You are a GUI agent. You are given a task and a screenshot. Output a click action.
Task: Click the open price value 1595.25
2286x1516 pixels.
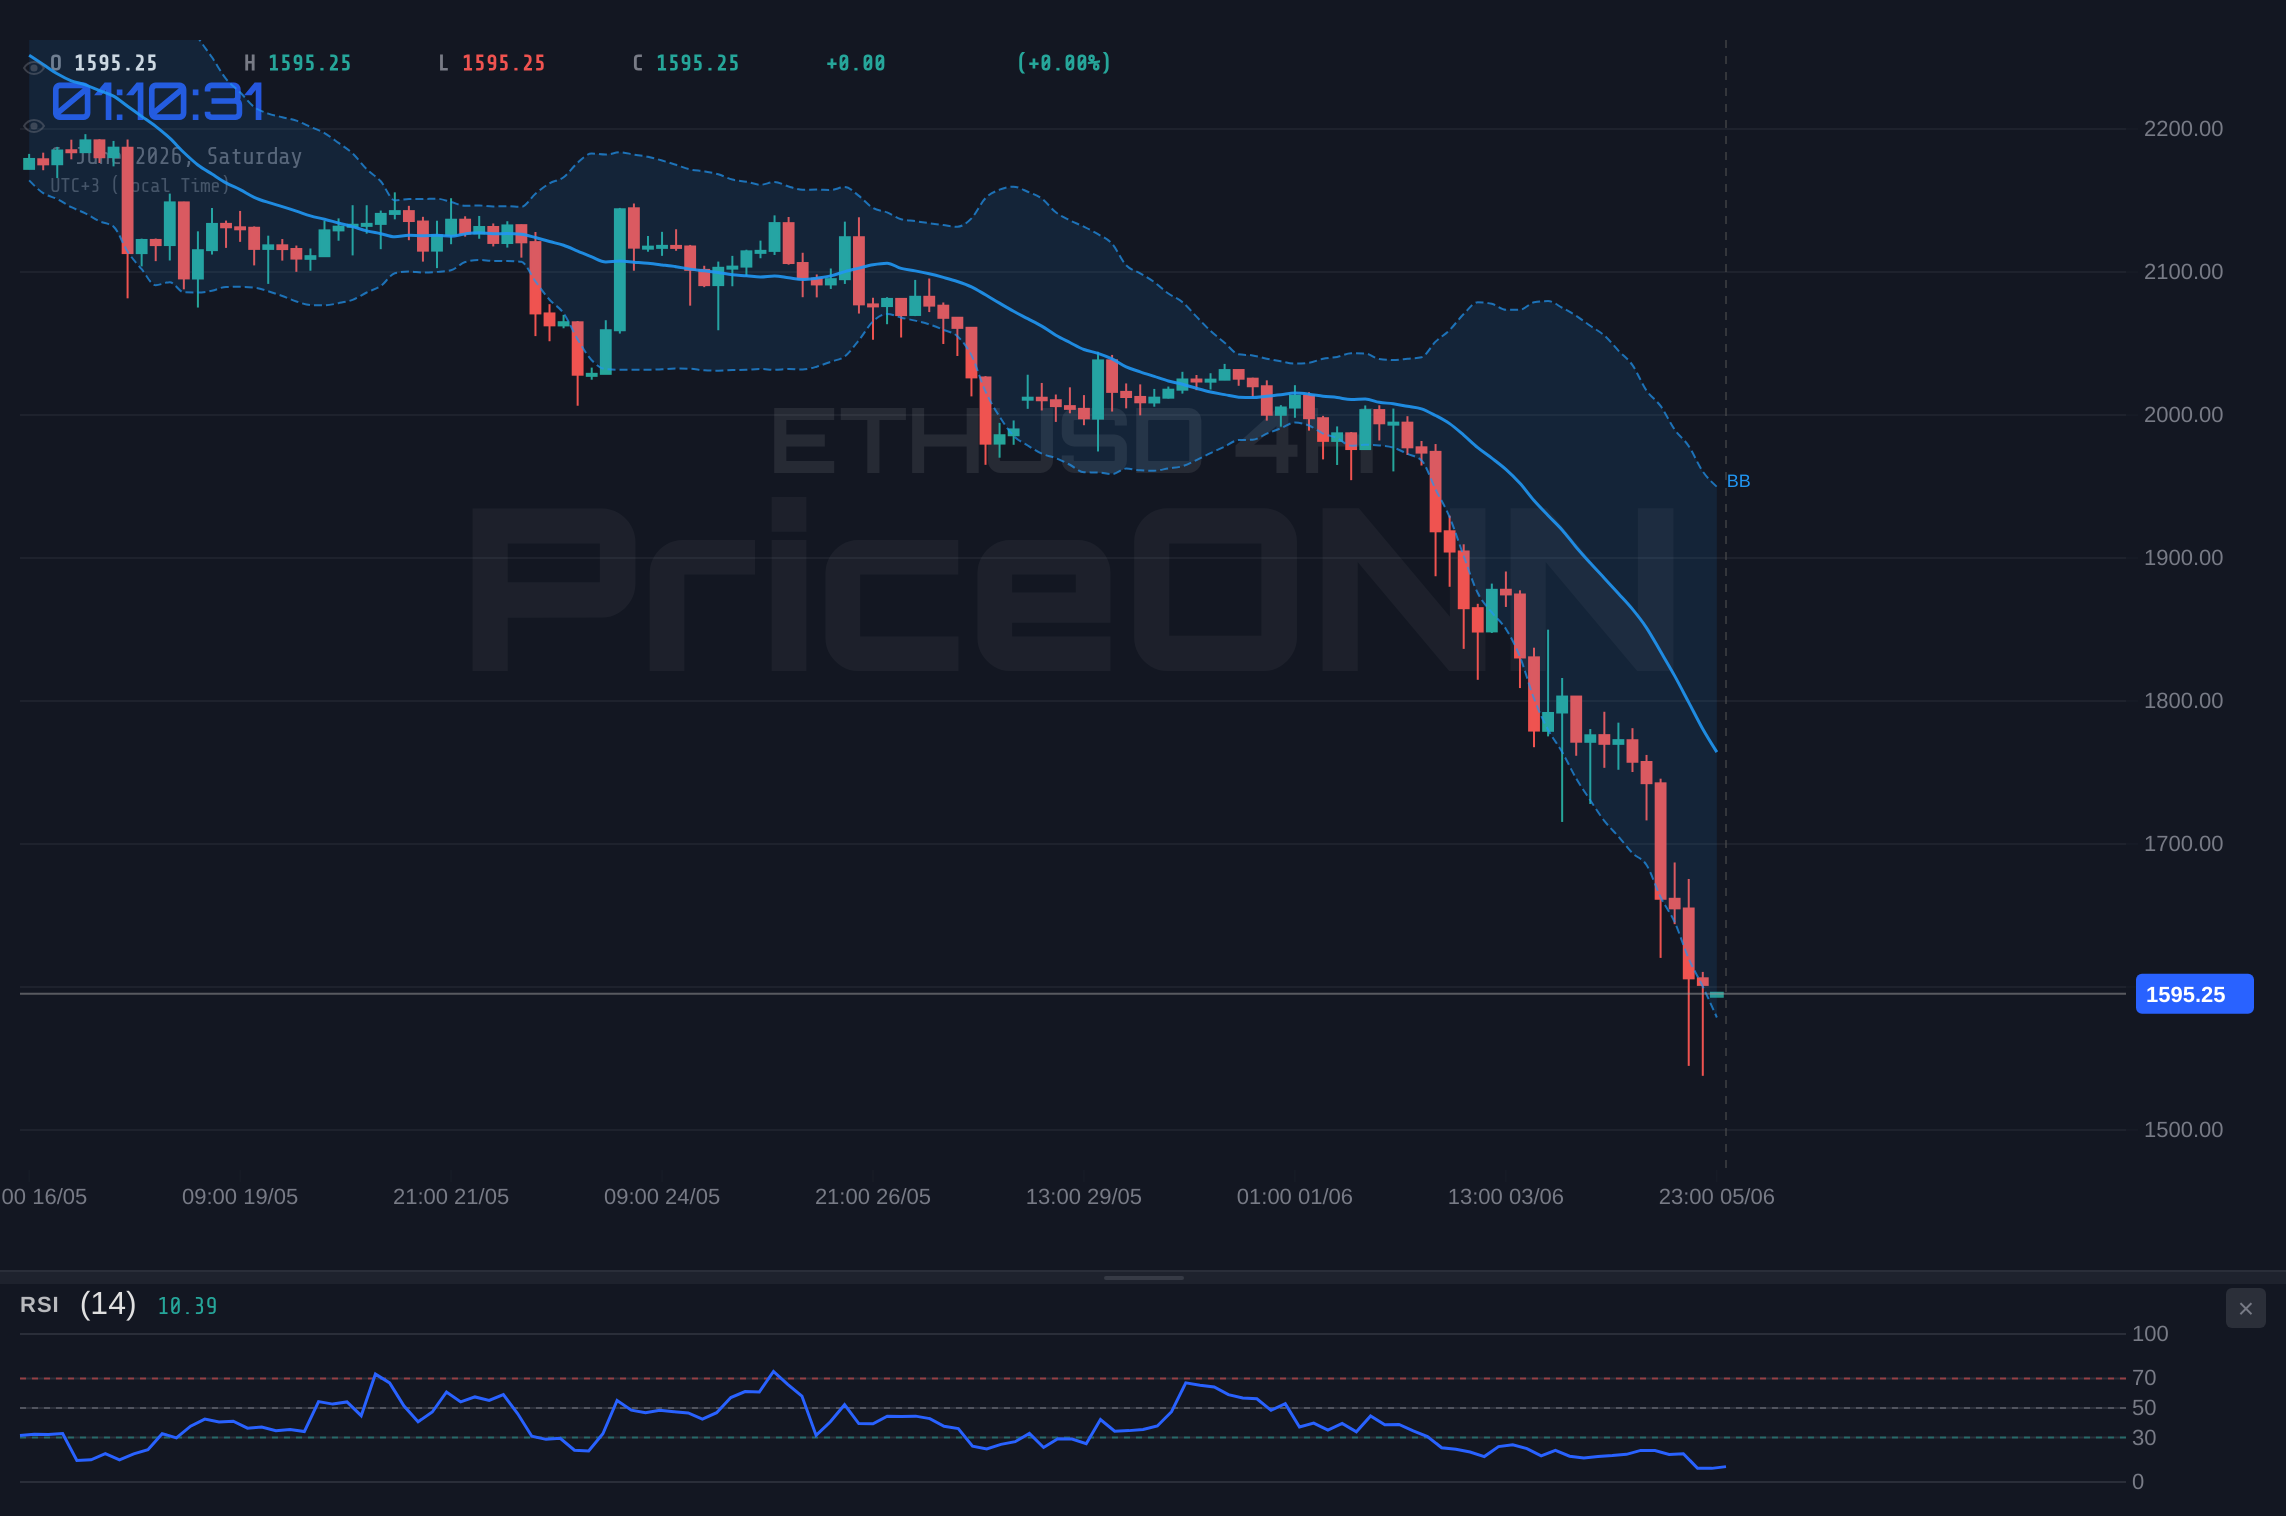coord(116,63)
